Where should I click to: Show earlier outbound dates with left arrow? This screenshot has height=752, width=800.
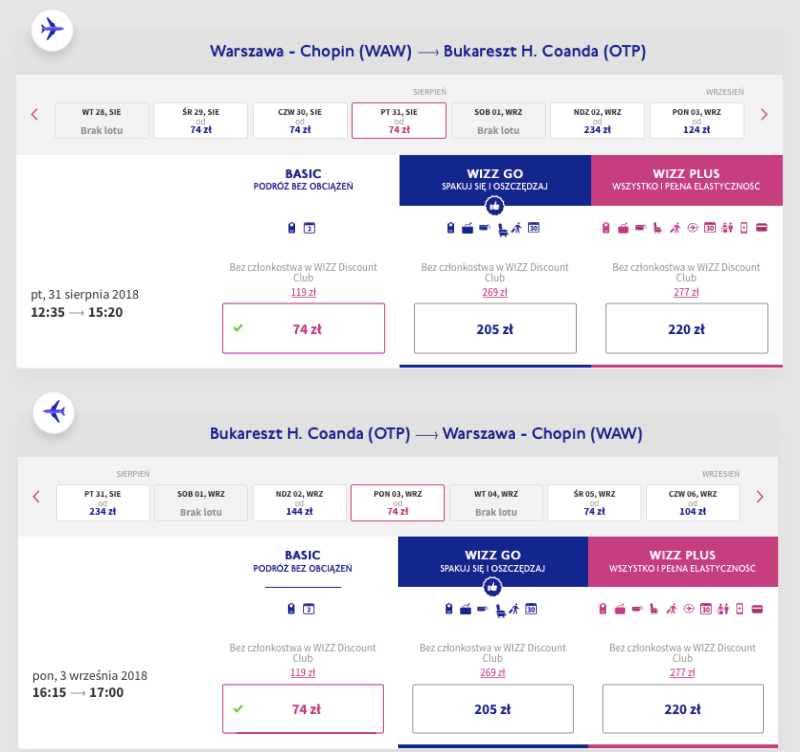coord(35,114)
